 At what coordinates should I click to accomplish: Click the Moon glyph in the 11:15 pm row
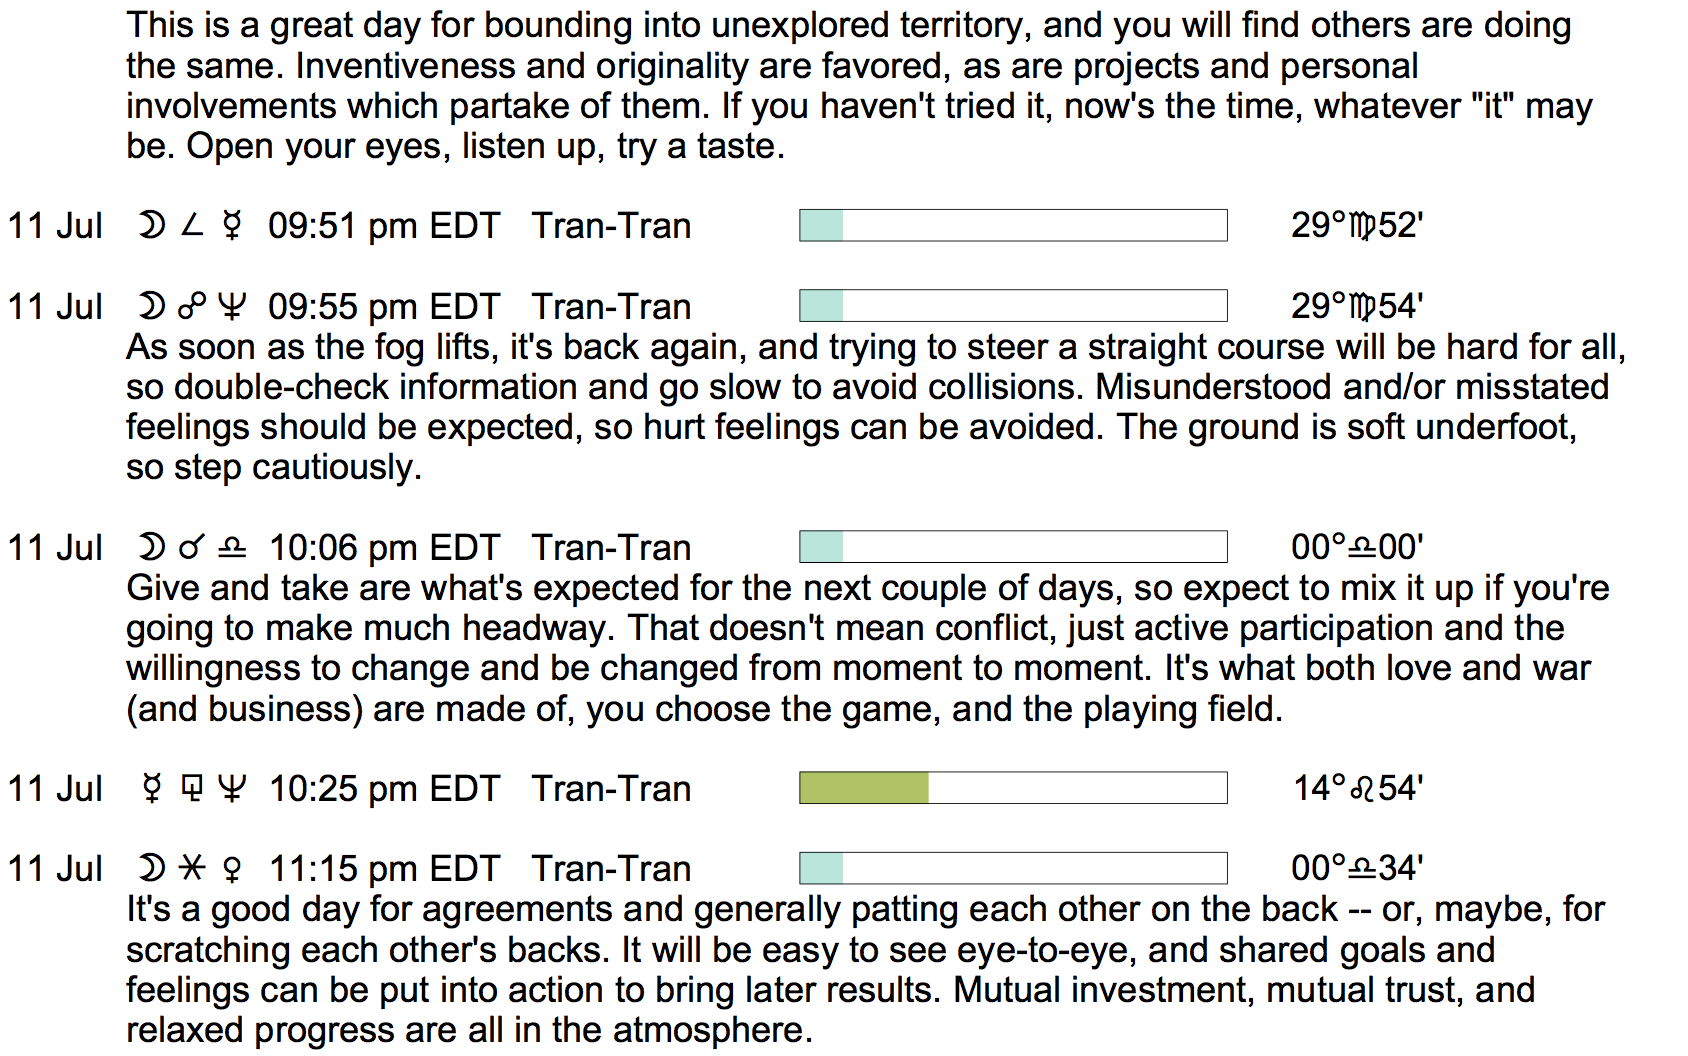(x=152, y=869)
